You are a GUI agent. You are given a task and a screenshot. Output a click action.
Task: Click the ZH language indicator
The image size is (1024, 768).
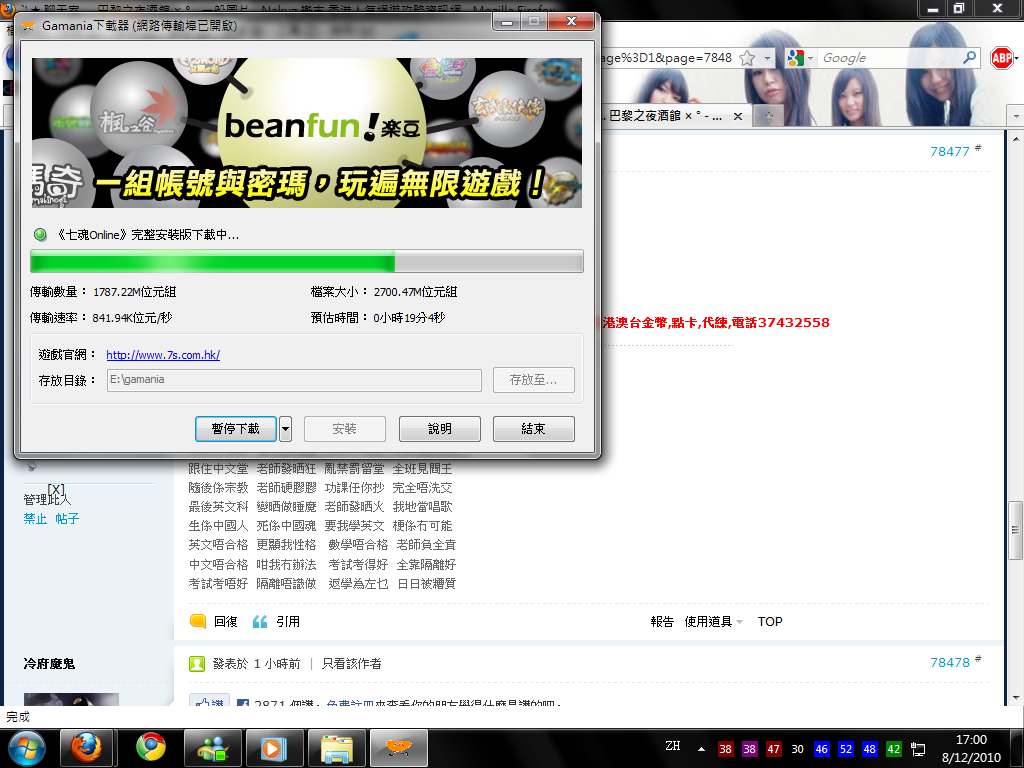pyautogui.click(x=673, y=746)
